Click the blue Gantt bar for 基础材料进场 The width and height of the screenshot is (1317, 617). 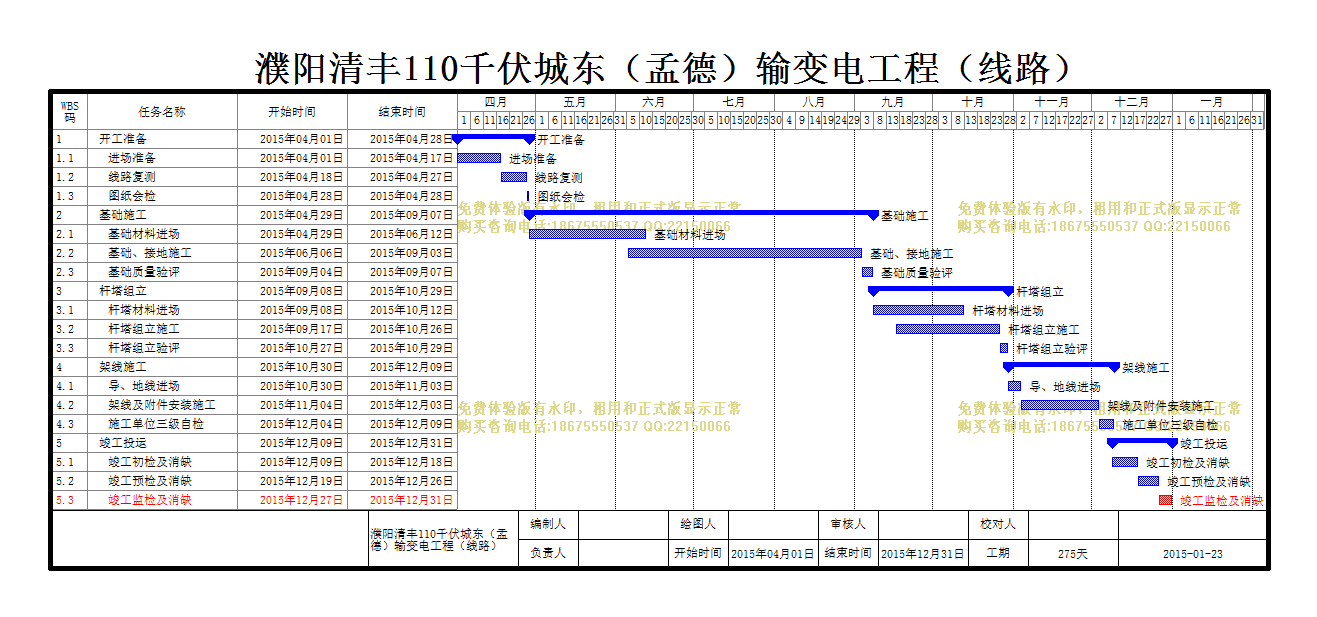(587, 234)
